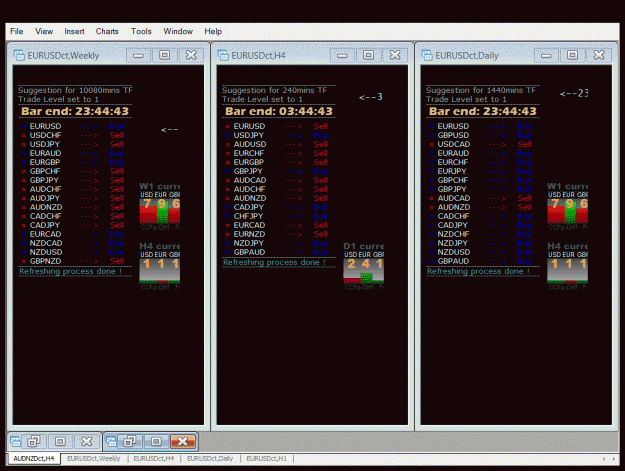Click Suggestion for 1440mins TF text
This screenshot has height=471, width=625.
(x=481, y=90)
